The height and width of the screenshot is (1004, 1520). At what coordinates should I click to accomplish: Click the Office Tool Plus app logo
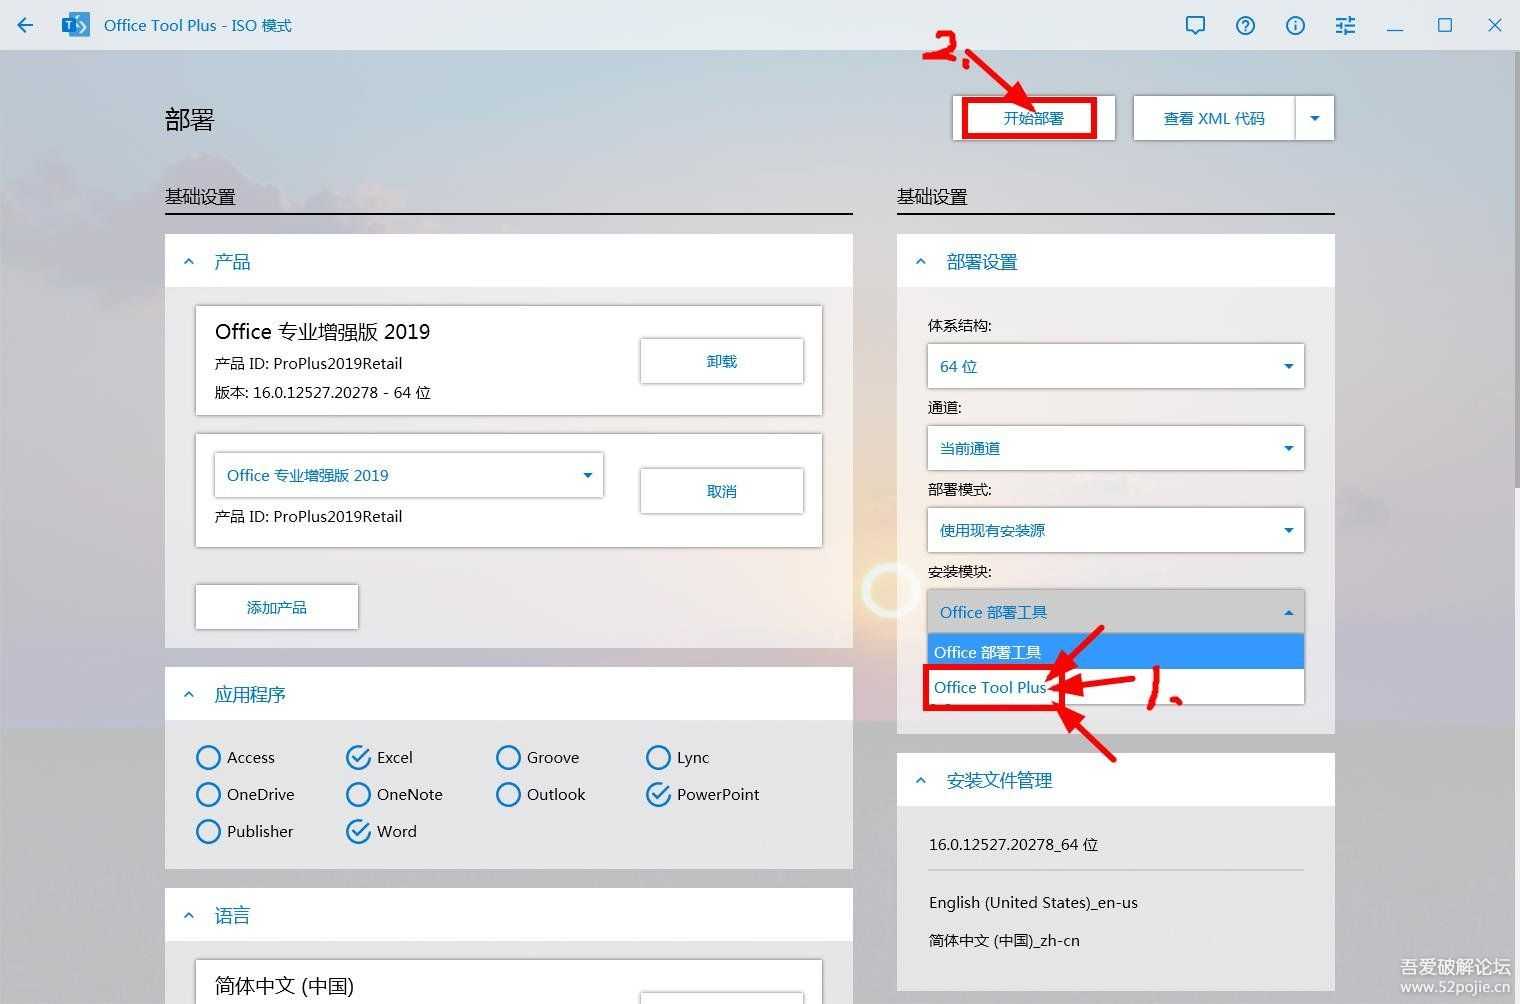point(75,25)
